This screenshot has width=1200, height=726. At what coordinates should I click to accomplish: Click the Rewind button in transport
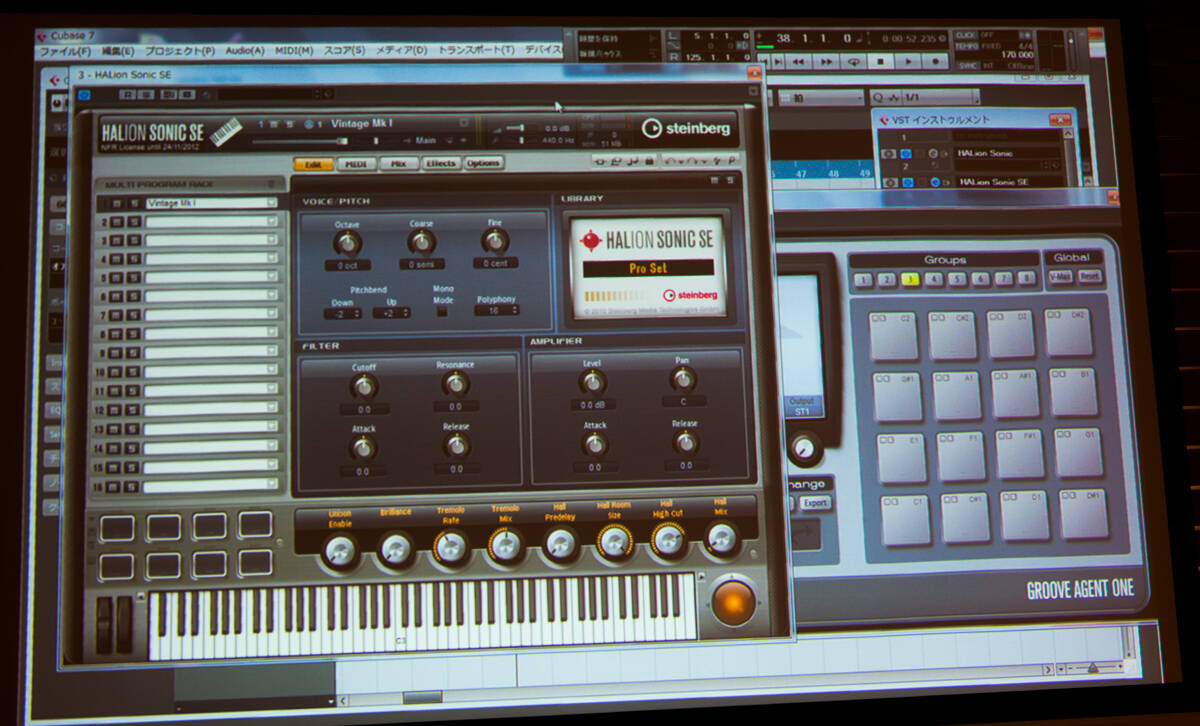(x=798, y=61)
